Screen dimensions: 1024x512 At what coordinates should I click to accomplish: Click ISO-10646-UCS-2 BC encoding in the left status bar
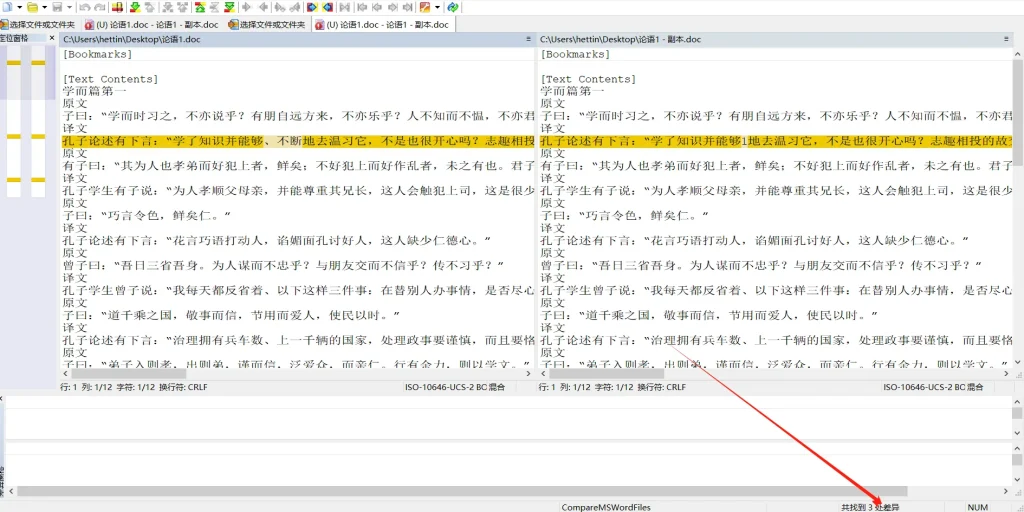446,387
